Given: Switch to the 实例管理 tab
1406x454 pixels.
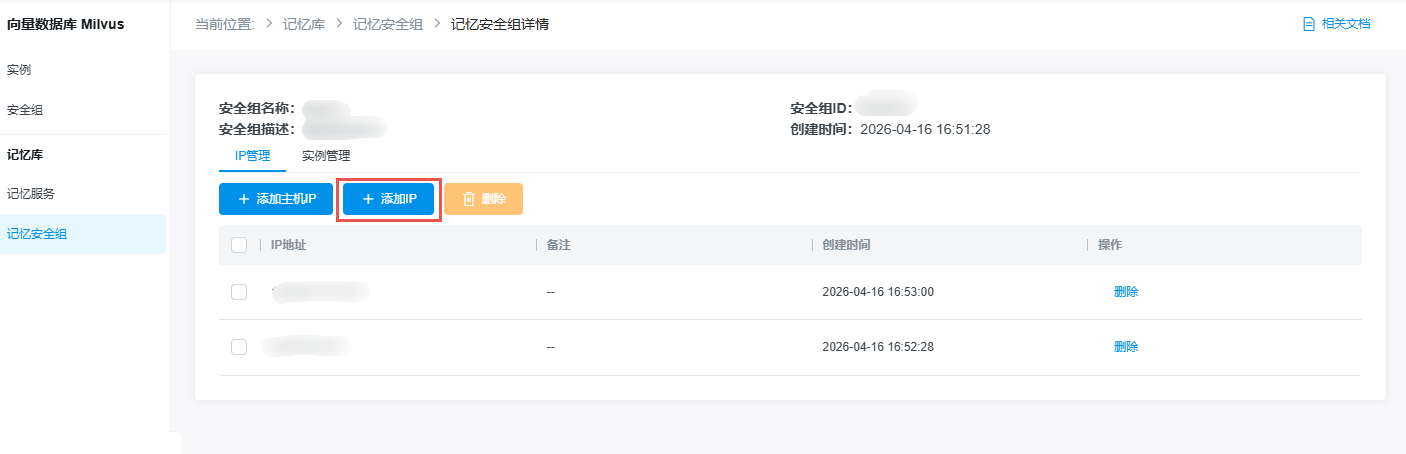Looking at the screenshot, I should pyautogui.click(x=326, y=156).
